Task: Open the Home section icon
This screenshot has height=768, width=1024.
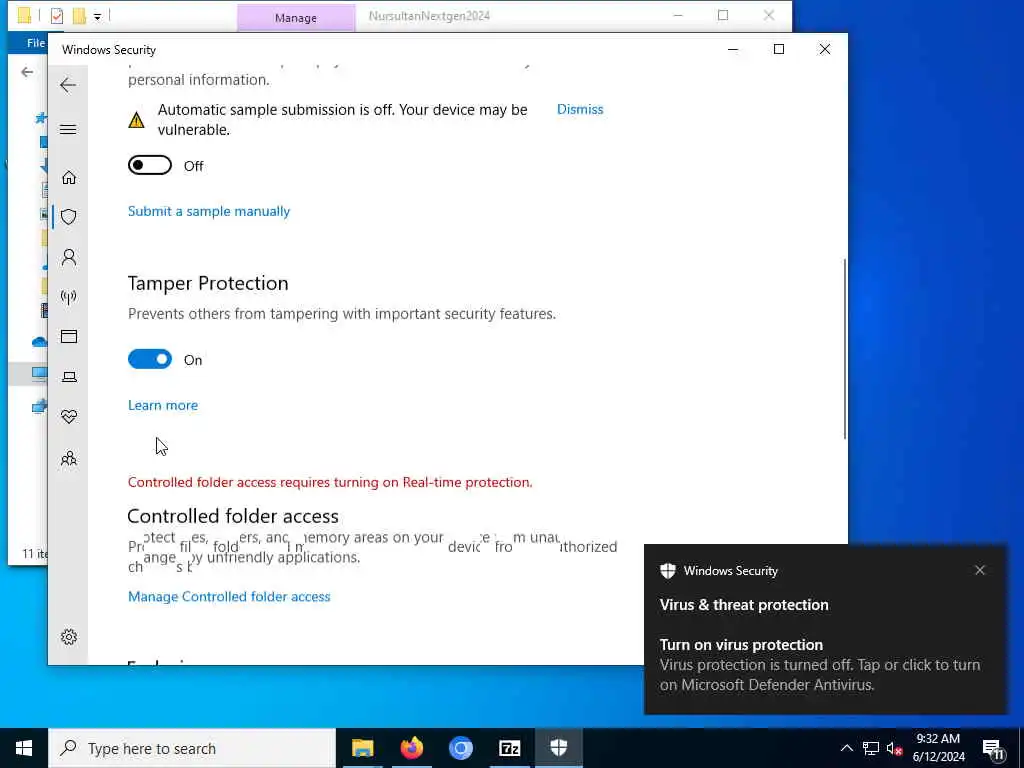Action: 69,178
